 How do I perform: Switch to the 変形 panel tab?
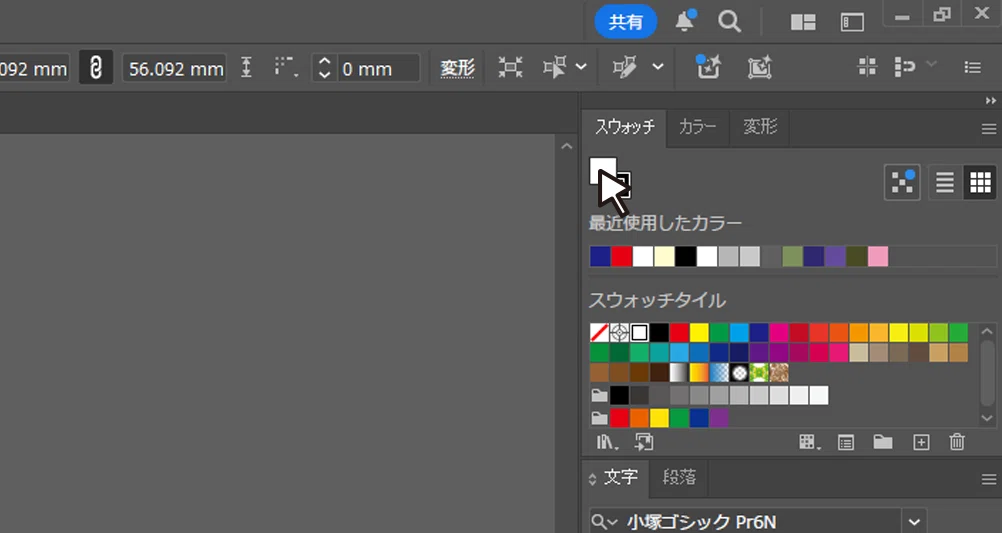tap(760, 127)
